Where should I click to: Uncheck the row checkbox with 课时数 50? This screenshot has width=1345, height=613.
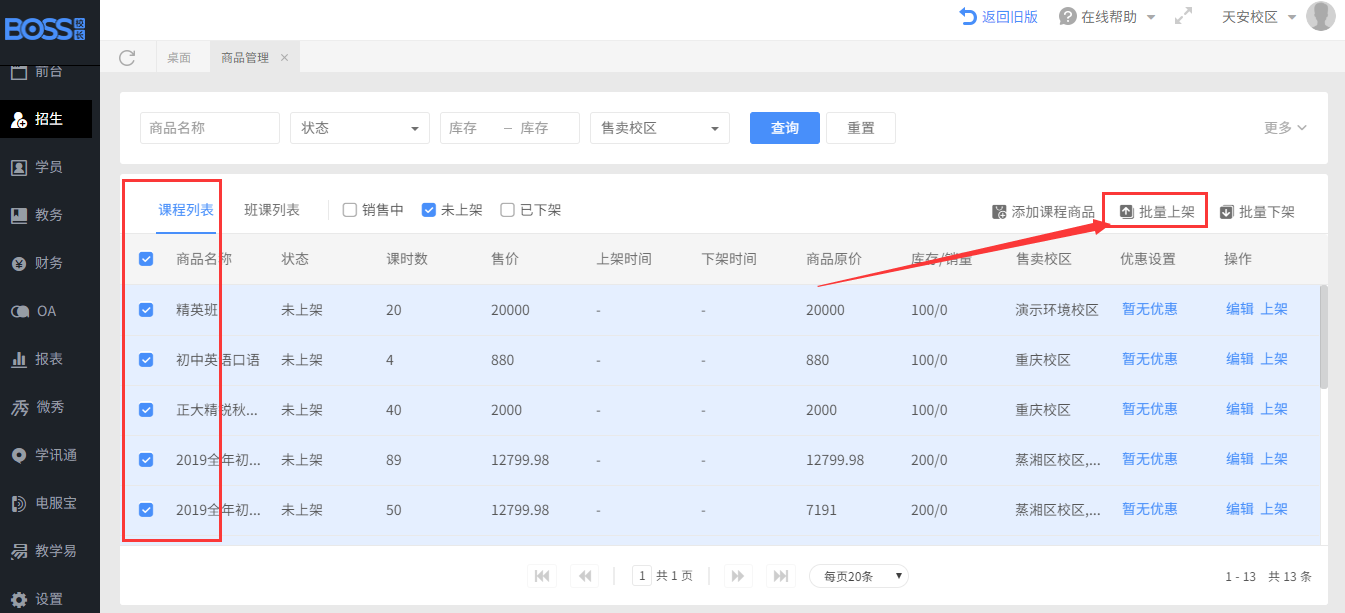(146, 510)
